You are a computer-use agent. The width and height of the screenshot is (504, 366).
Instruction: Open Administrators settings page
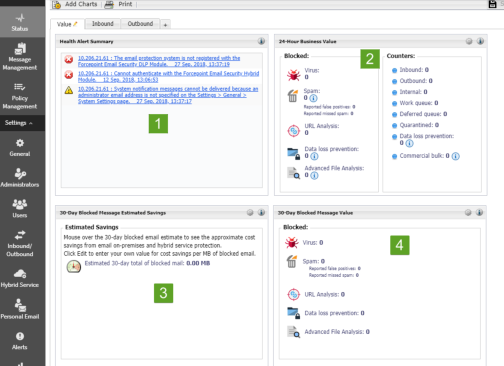tap(20, 178)
